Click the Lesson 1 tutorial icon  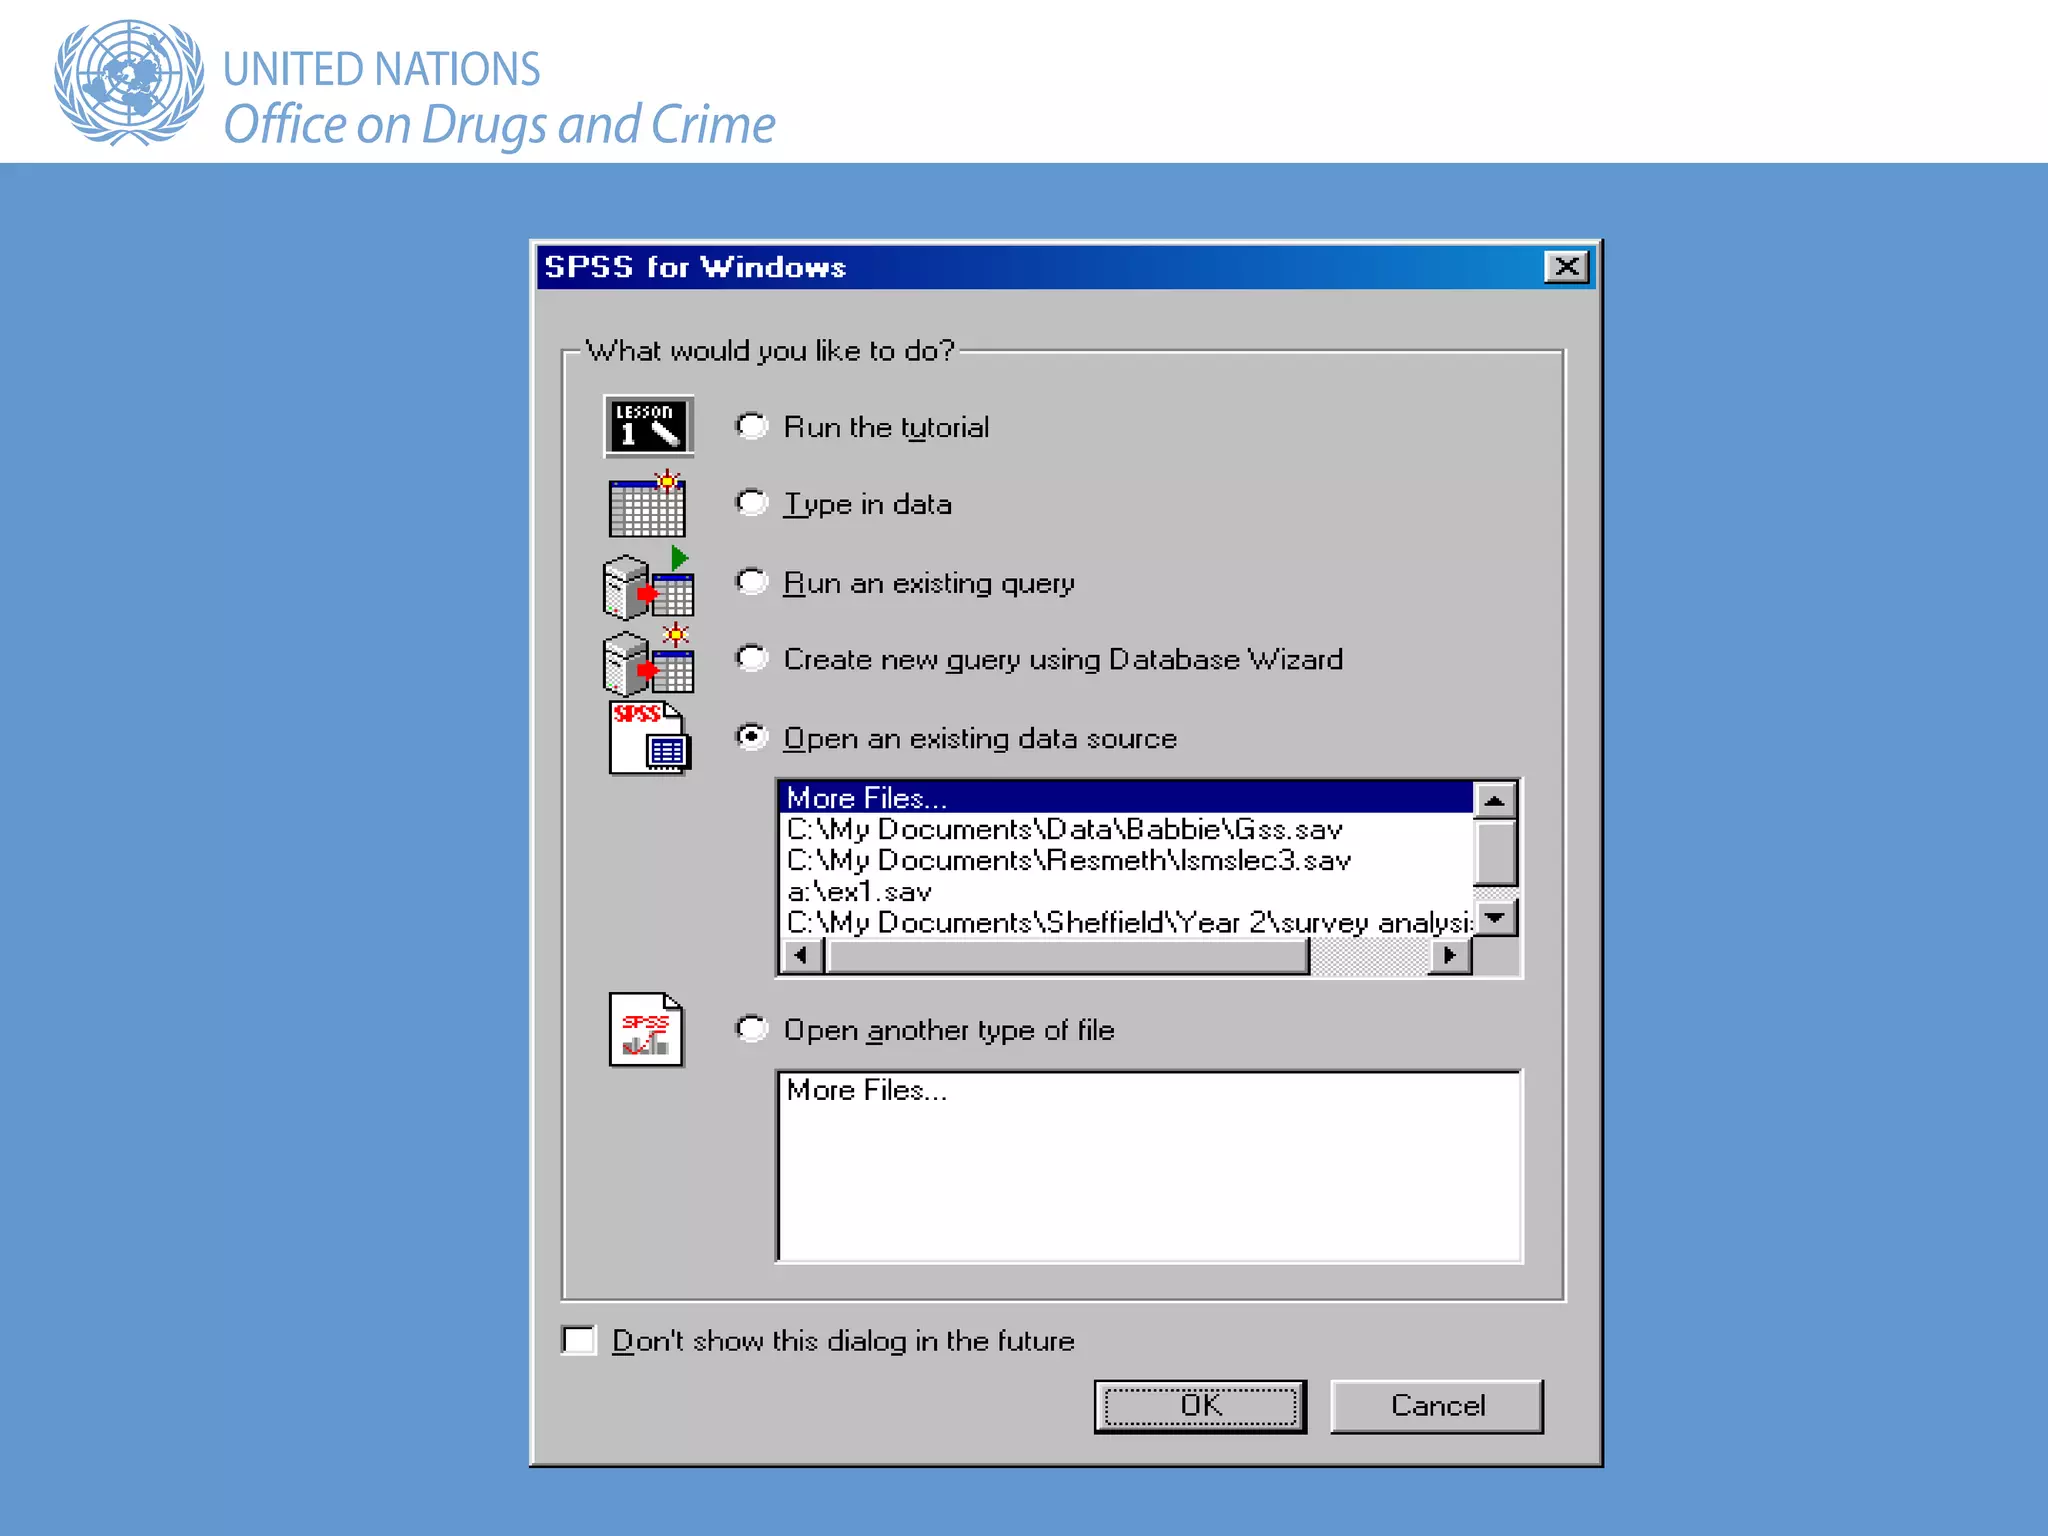pyautogui.click(x=648, y=426)
